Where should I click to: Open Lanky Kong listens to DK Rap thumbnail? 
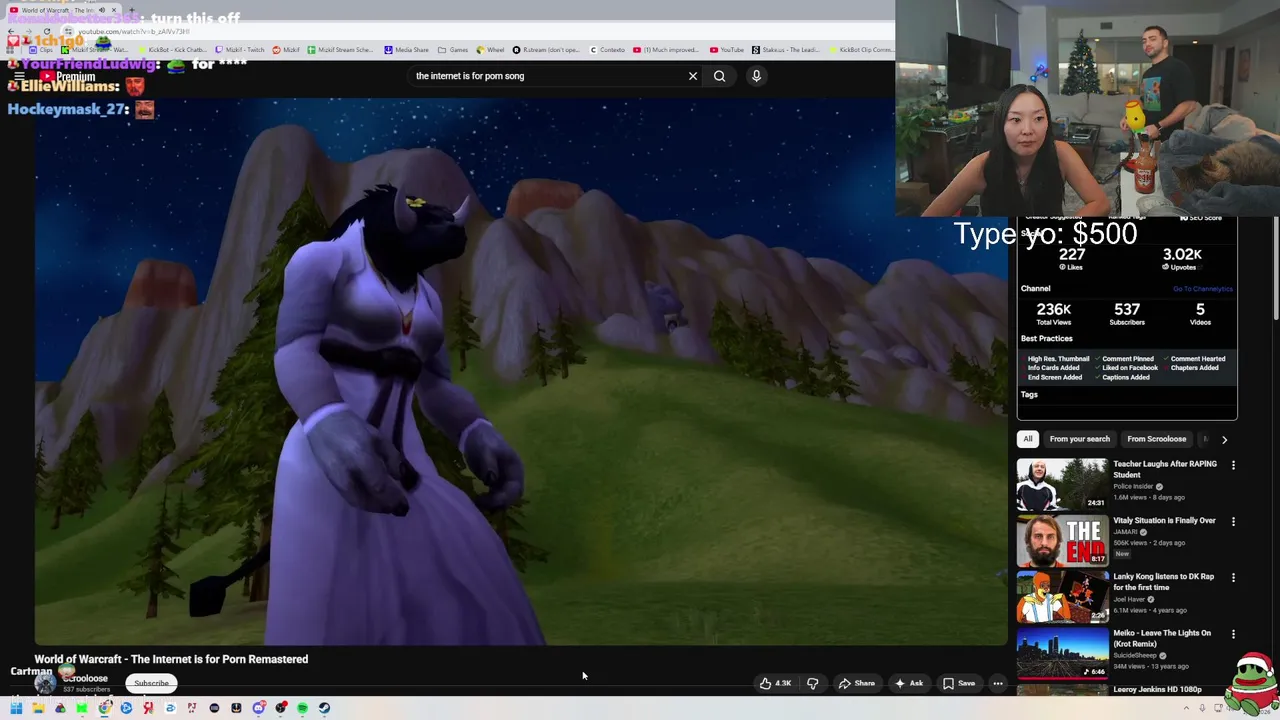pos(1062,597)
